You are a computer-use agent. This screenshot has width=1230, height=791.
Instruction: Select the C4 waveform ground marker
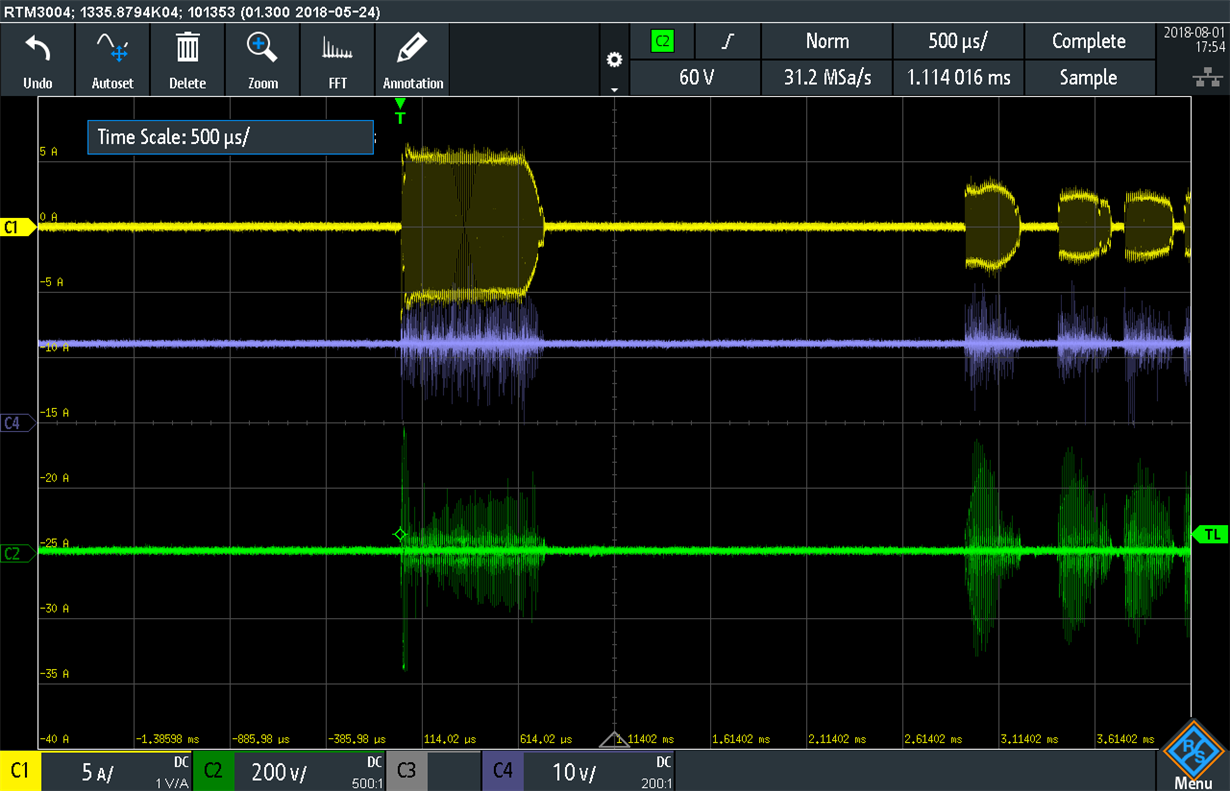tap(19, 423)
